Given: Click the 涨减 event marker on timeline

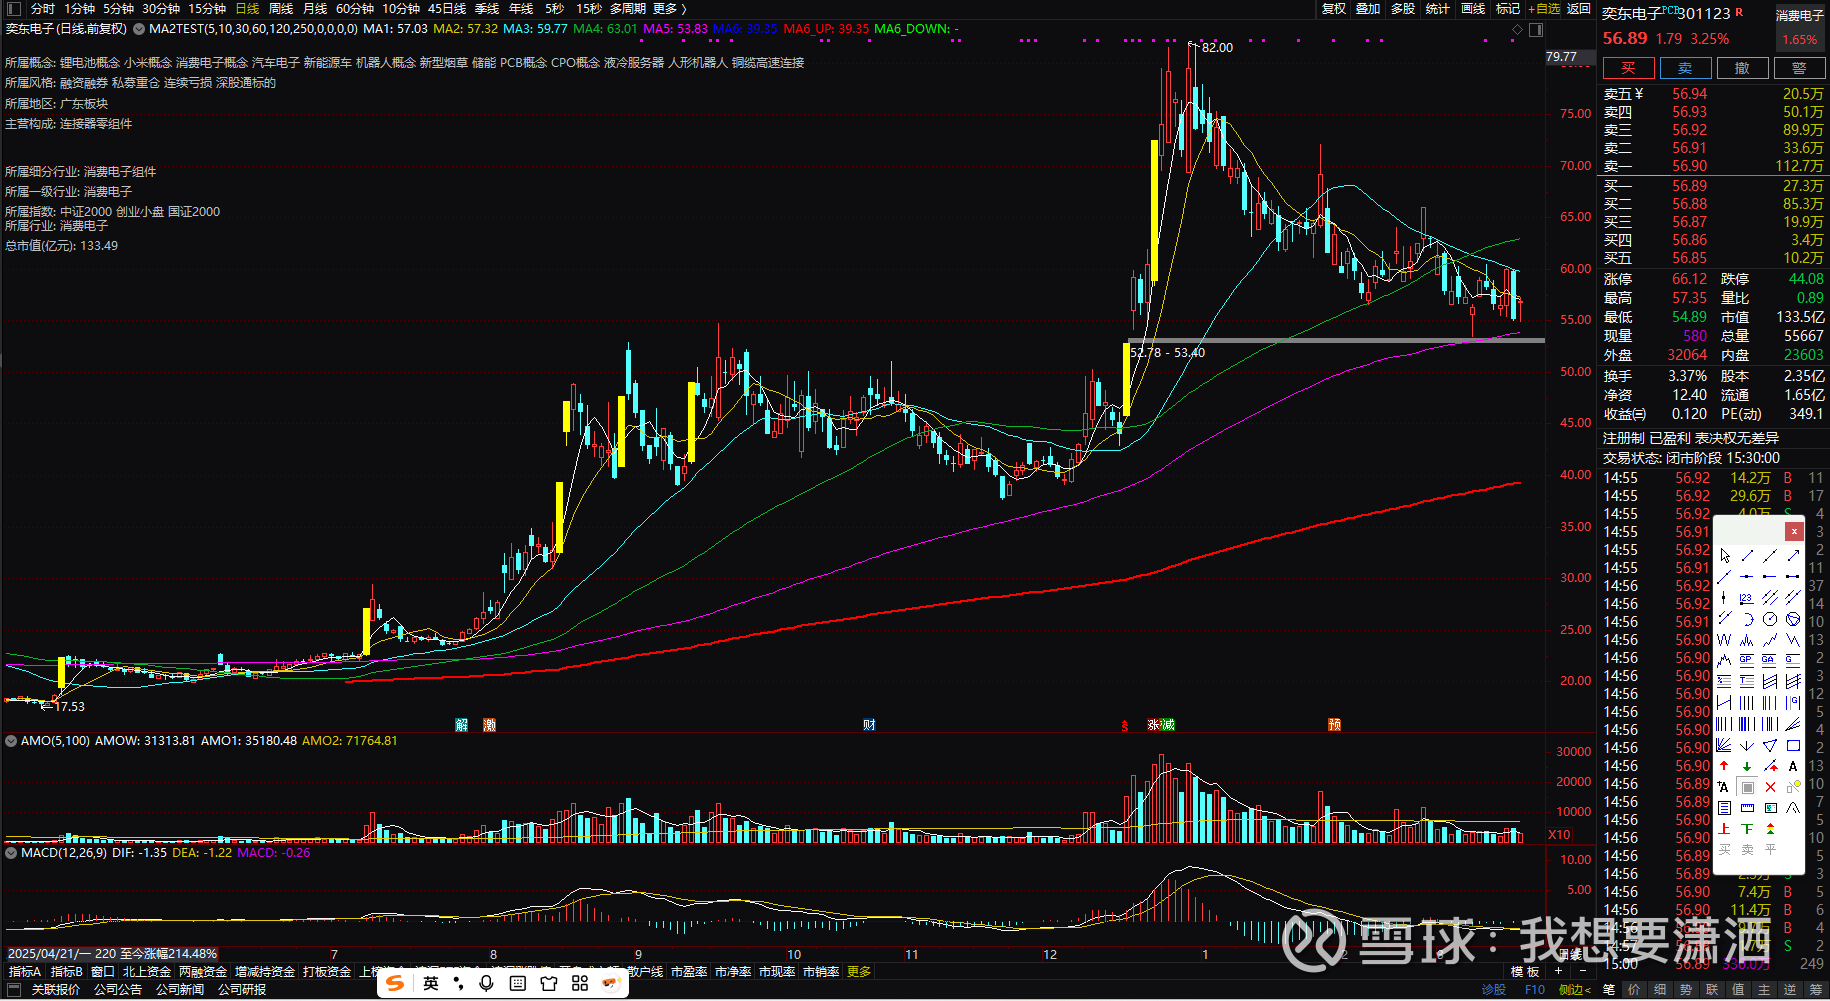Looking at the screenshot, I should click(1161, 725).
